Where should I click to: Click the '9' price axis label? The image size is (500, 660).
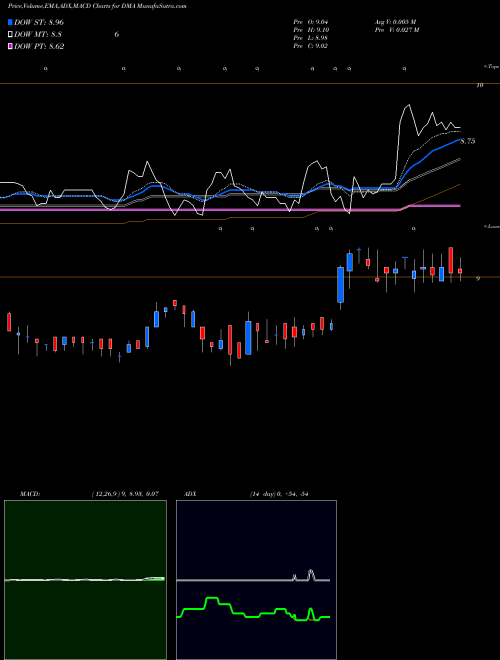click(478, 278)
